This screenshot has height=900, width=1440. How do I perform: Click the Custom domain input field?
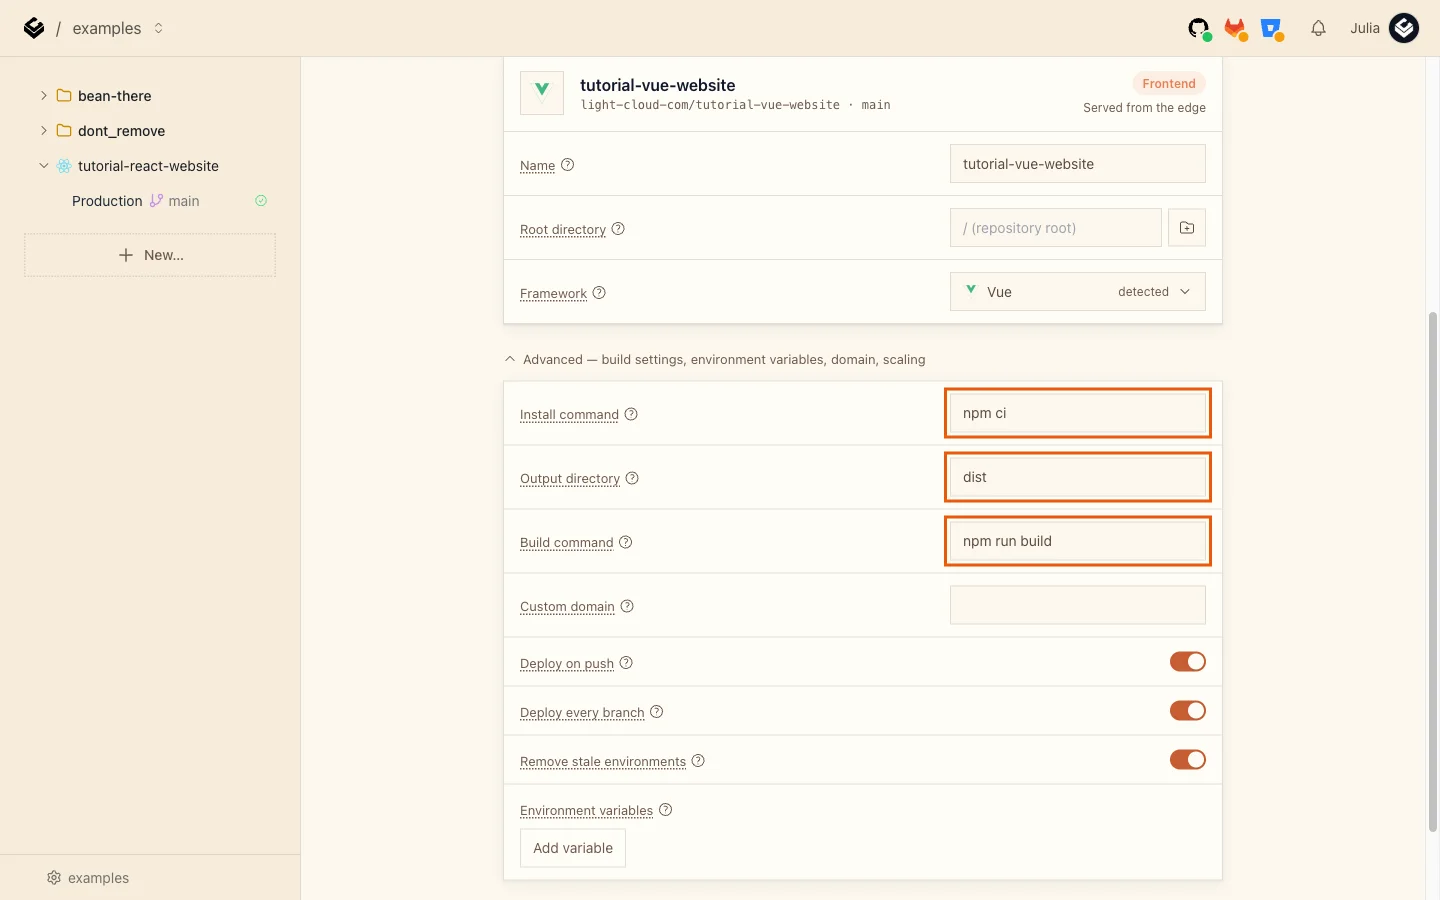click(1078, 605)
